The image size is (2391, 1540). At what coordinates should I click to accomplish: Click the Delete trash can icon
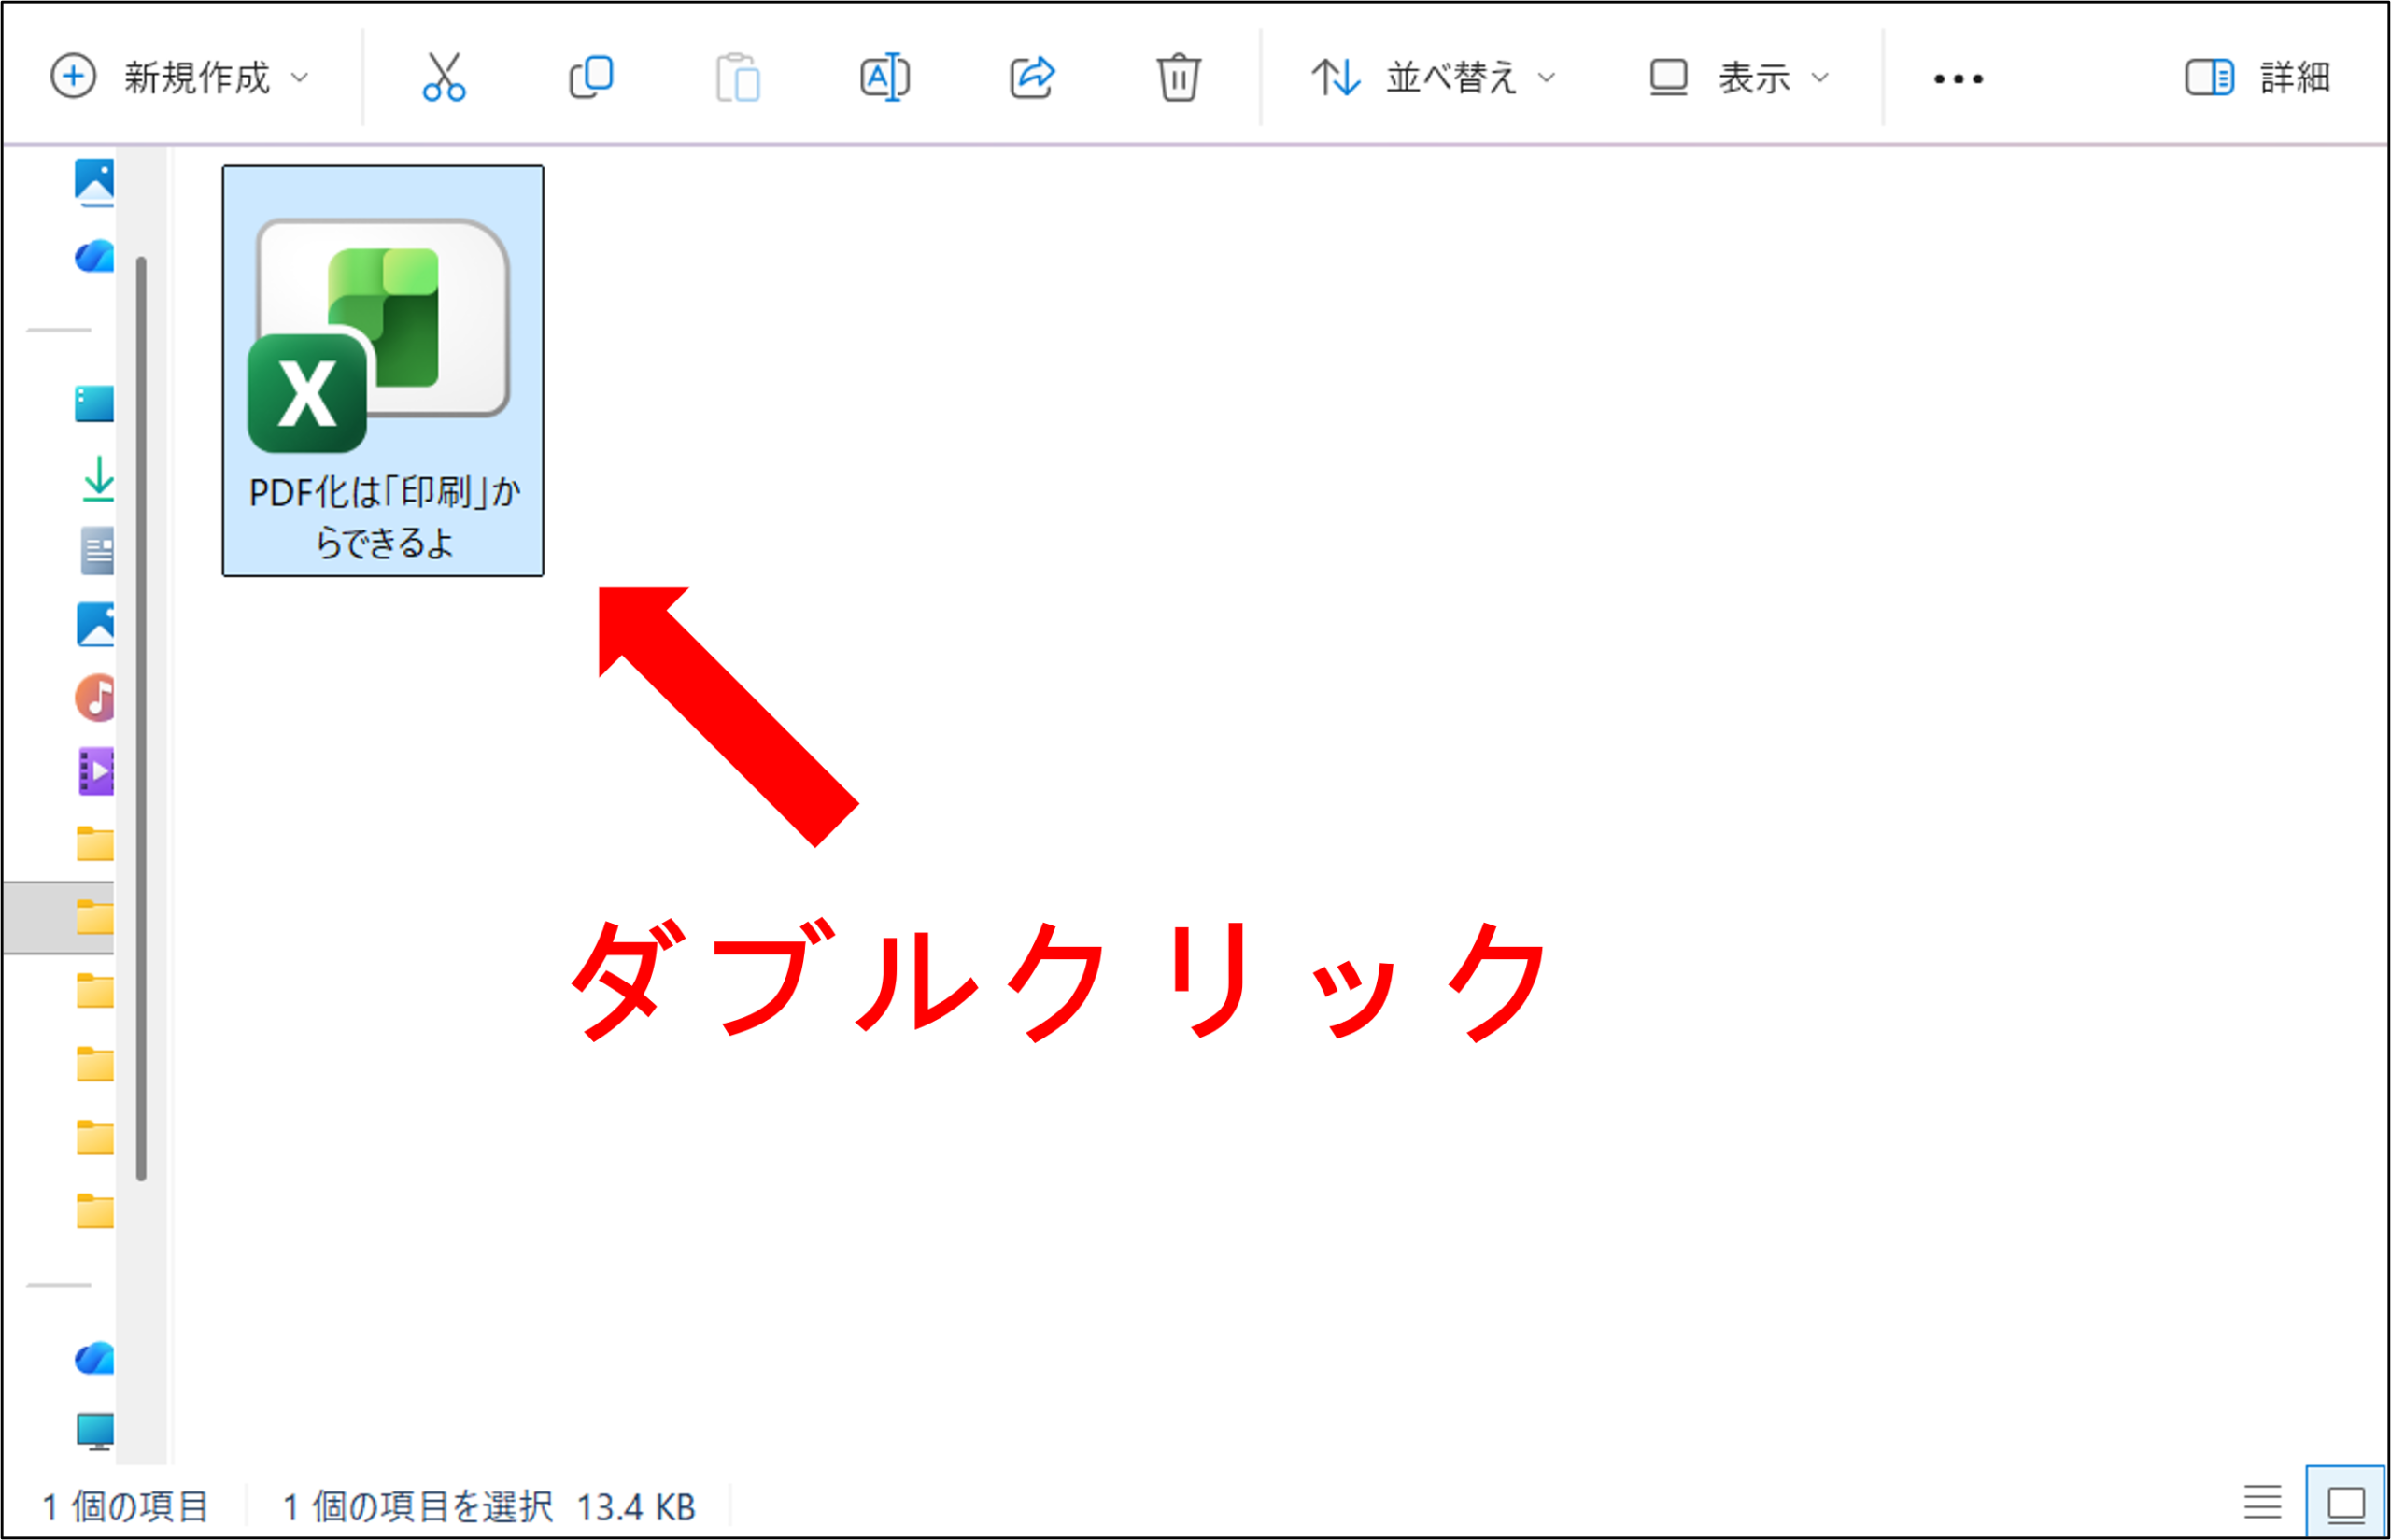tap(1179, 77)
